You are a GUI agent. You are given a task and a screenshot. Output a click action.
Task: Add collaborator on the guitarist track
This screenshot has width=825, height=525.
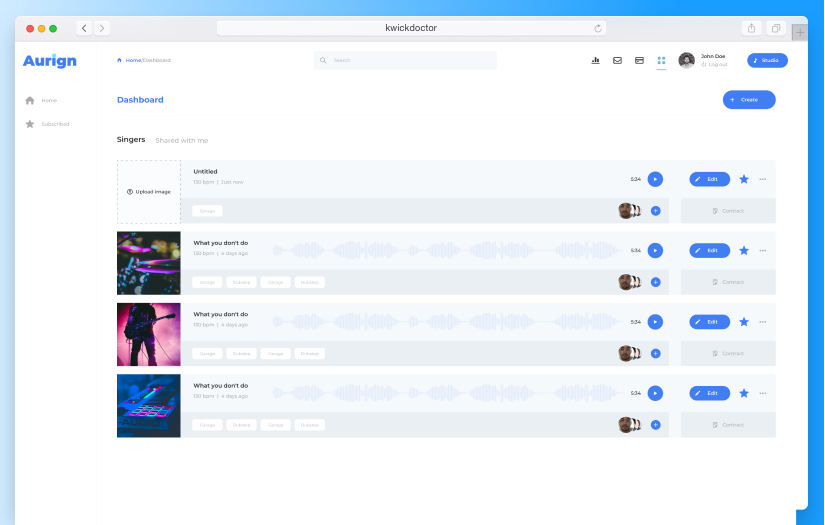(x=656, y=354)
